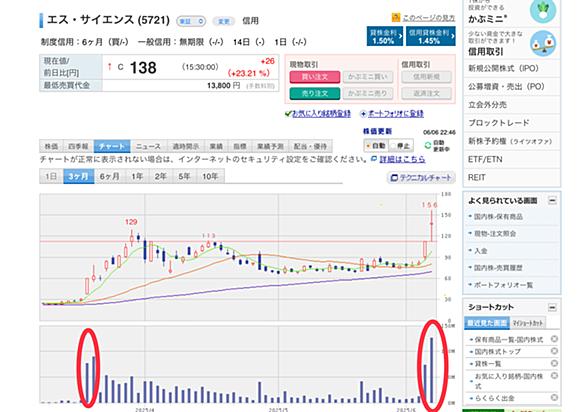Open the 貸株金利 1.50% banner
586x412 pixels.
(x=385, y=36)
